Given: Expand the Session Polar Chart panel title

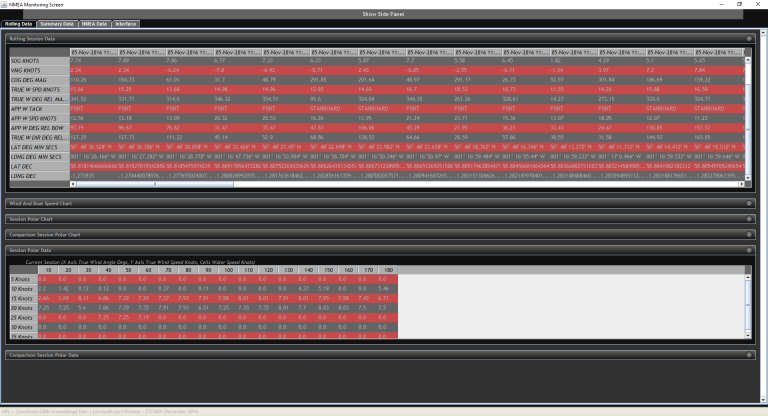Looking at the screenshot, I should 31,219.
